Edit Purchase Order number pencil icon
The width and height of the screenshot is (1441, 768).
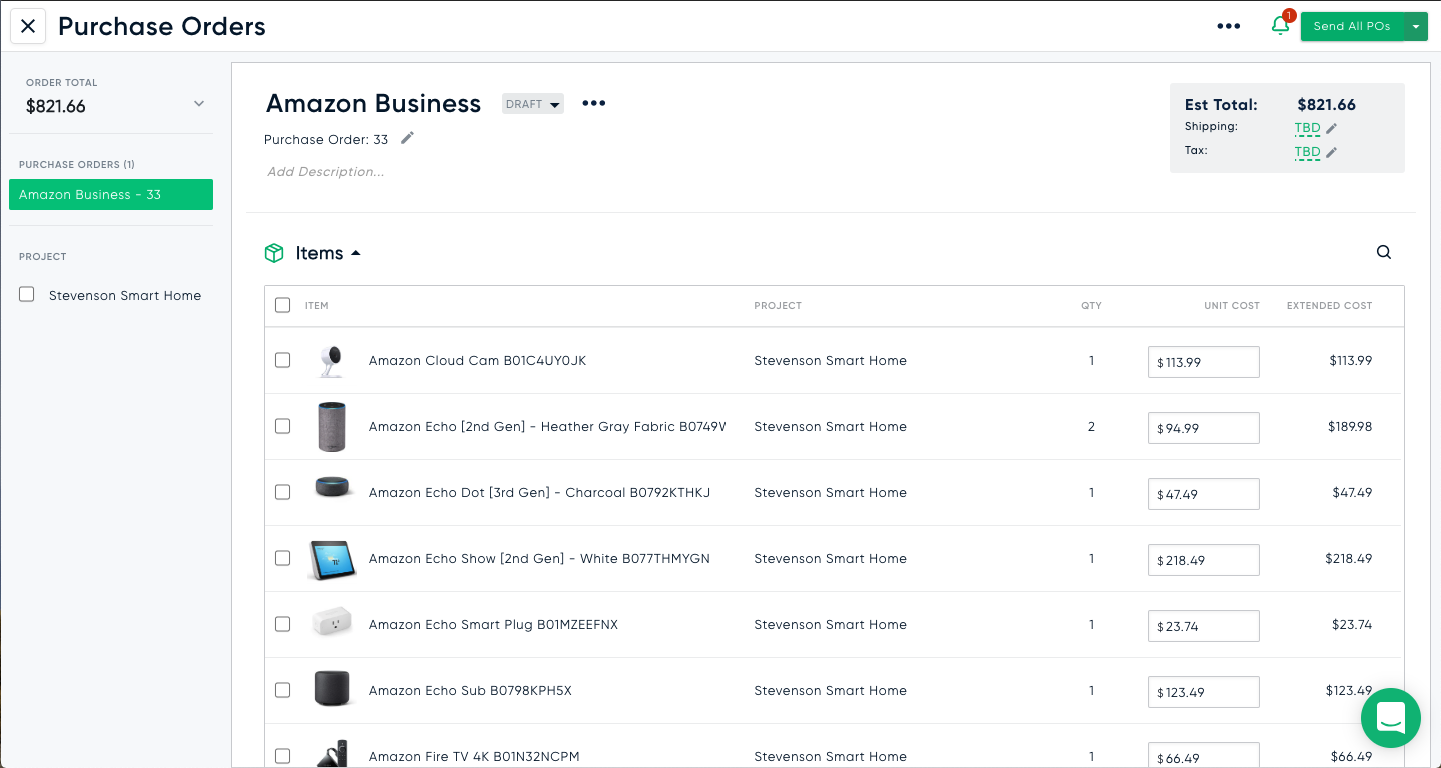(x=407, y=138)
